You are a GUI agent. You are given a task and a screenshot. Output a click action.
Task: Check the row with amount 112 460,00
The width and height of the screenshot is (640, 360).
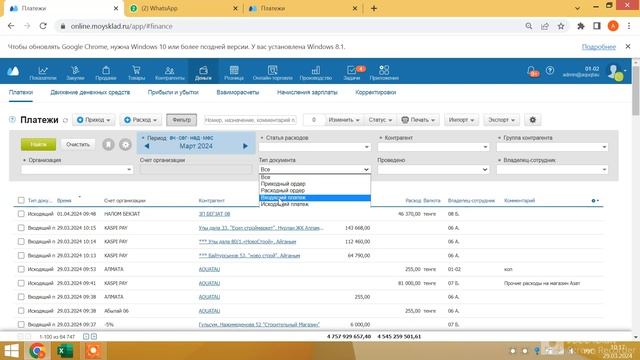21,242
